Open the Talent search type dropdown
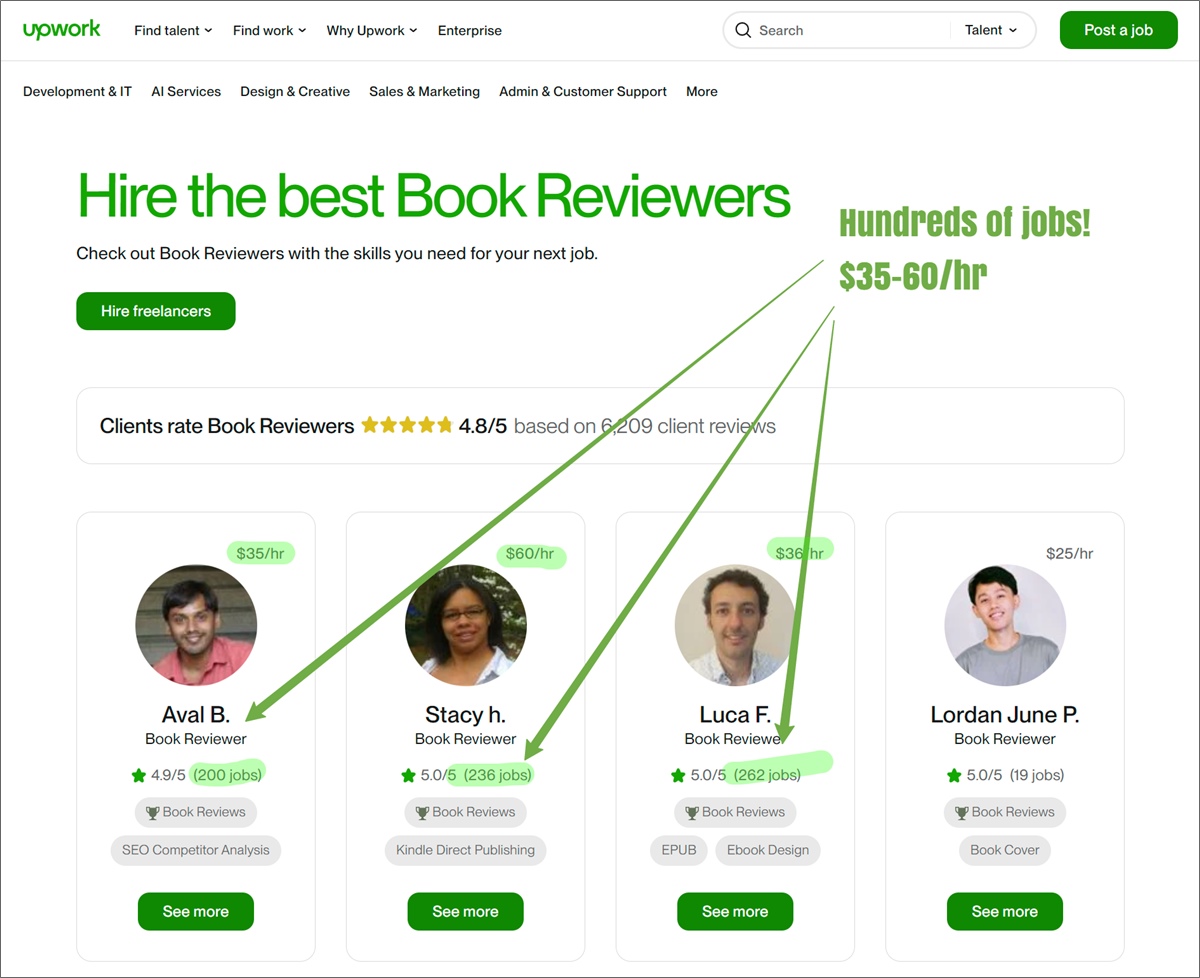Screen dimensions: 1200x978 point(991,30)
